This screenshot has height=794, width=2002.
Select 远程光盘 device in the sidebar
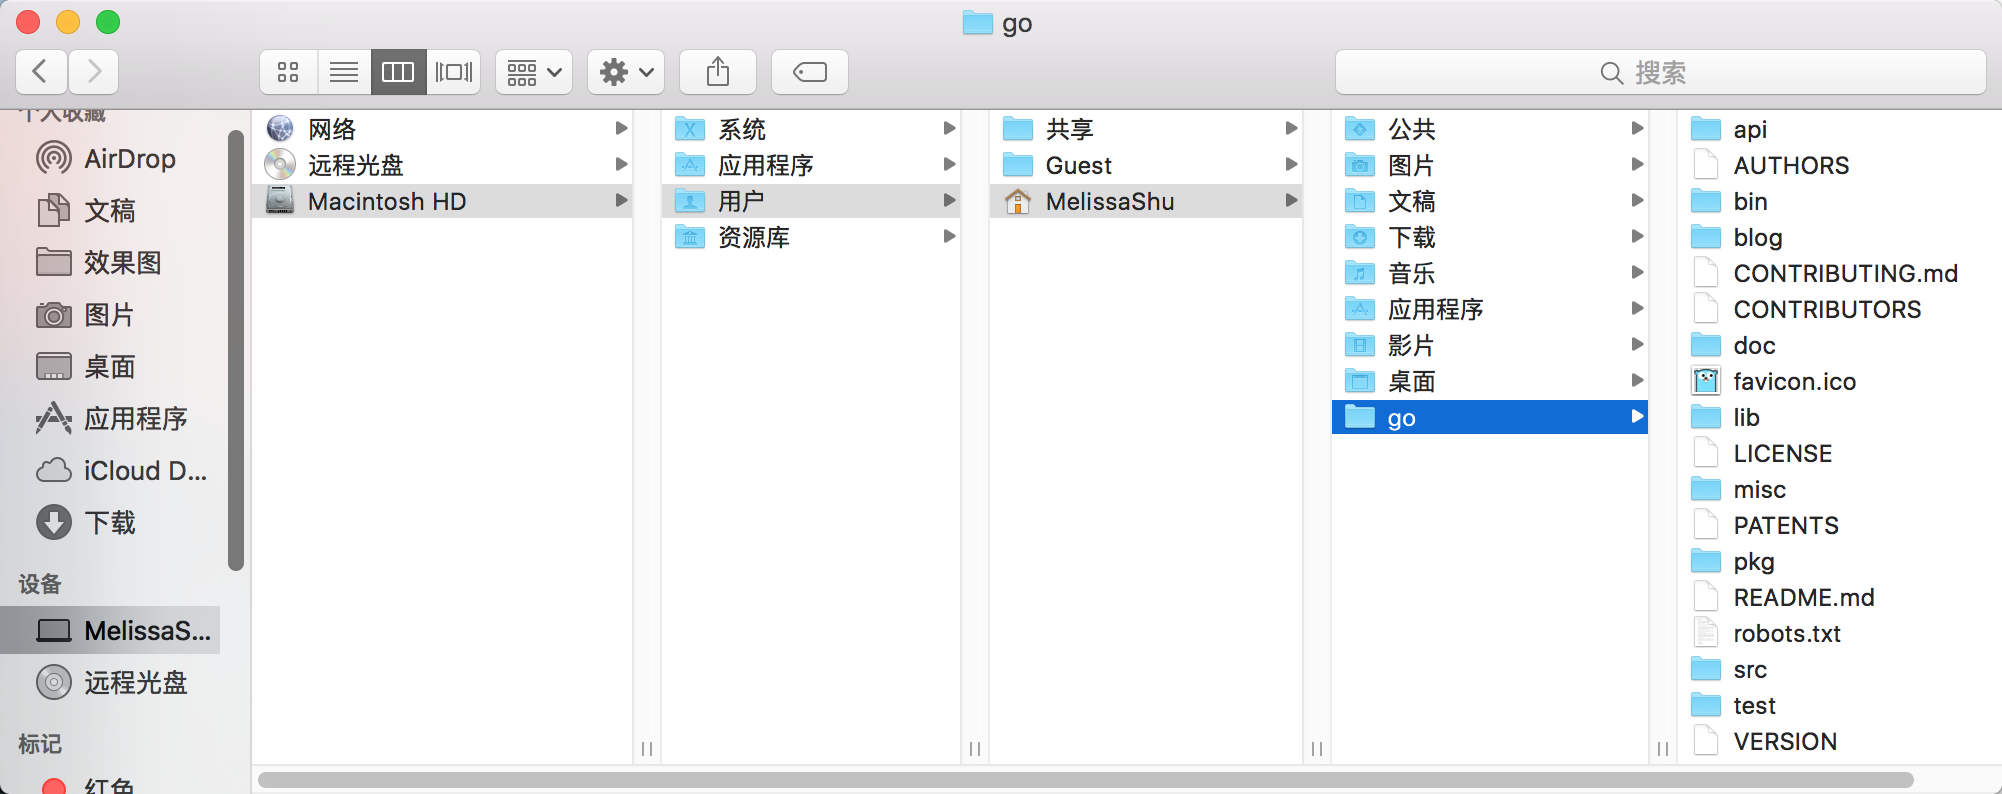point(110,682)
